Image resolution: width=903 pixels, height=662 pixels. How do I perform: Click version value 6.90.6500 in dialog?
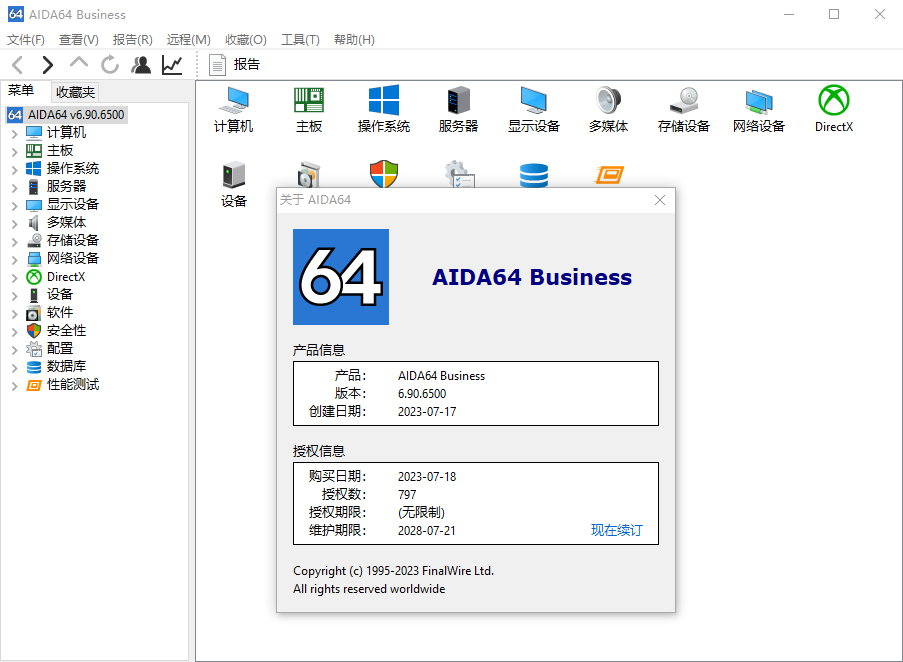[422, 394]
